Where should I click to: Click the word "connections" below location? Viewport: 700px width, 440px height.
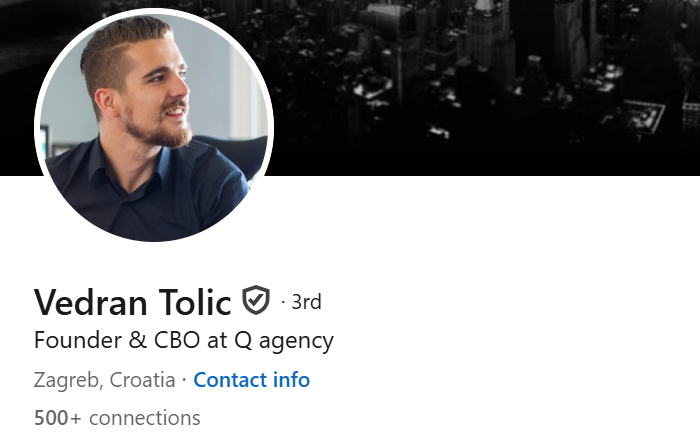click(145, 417)
